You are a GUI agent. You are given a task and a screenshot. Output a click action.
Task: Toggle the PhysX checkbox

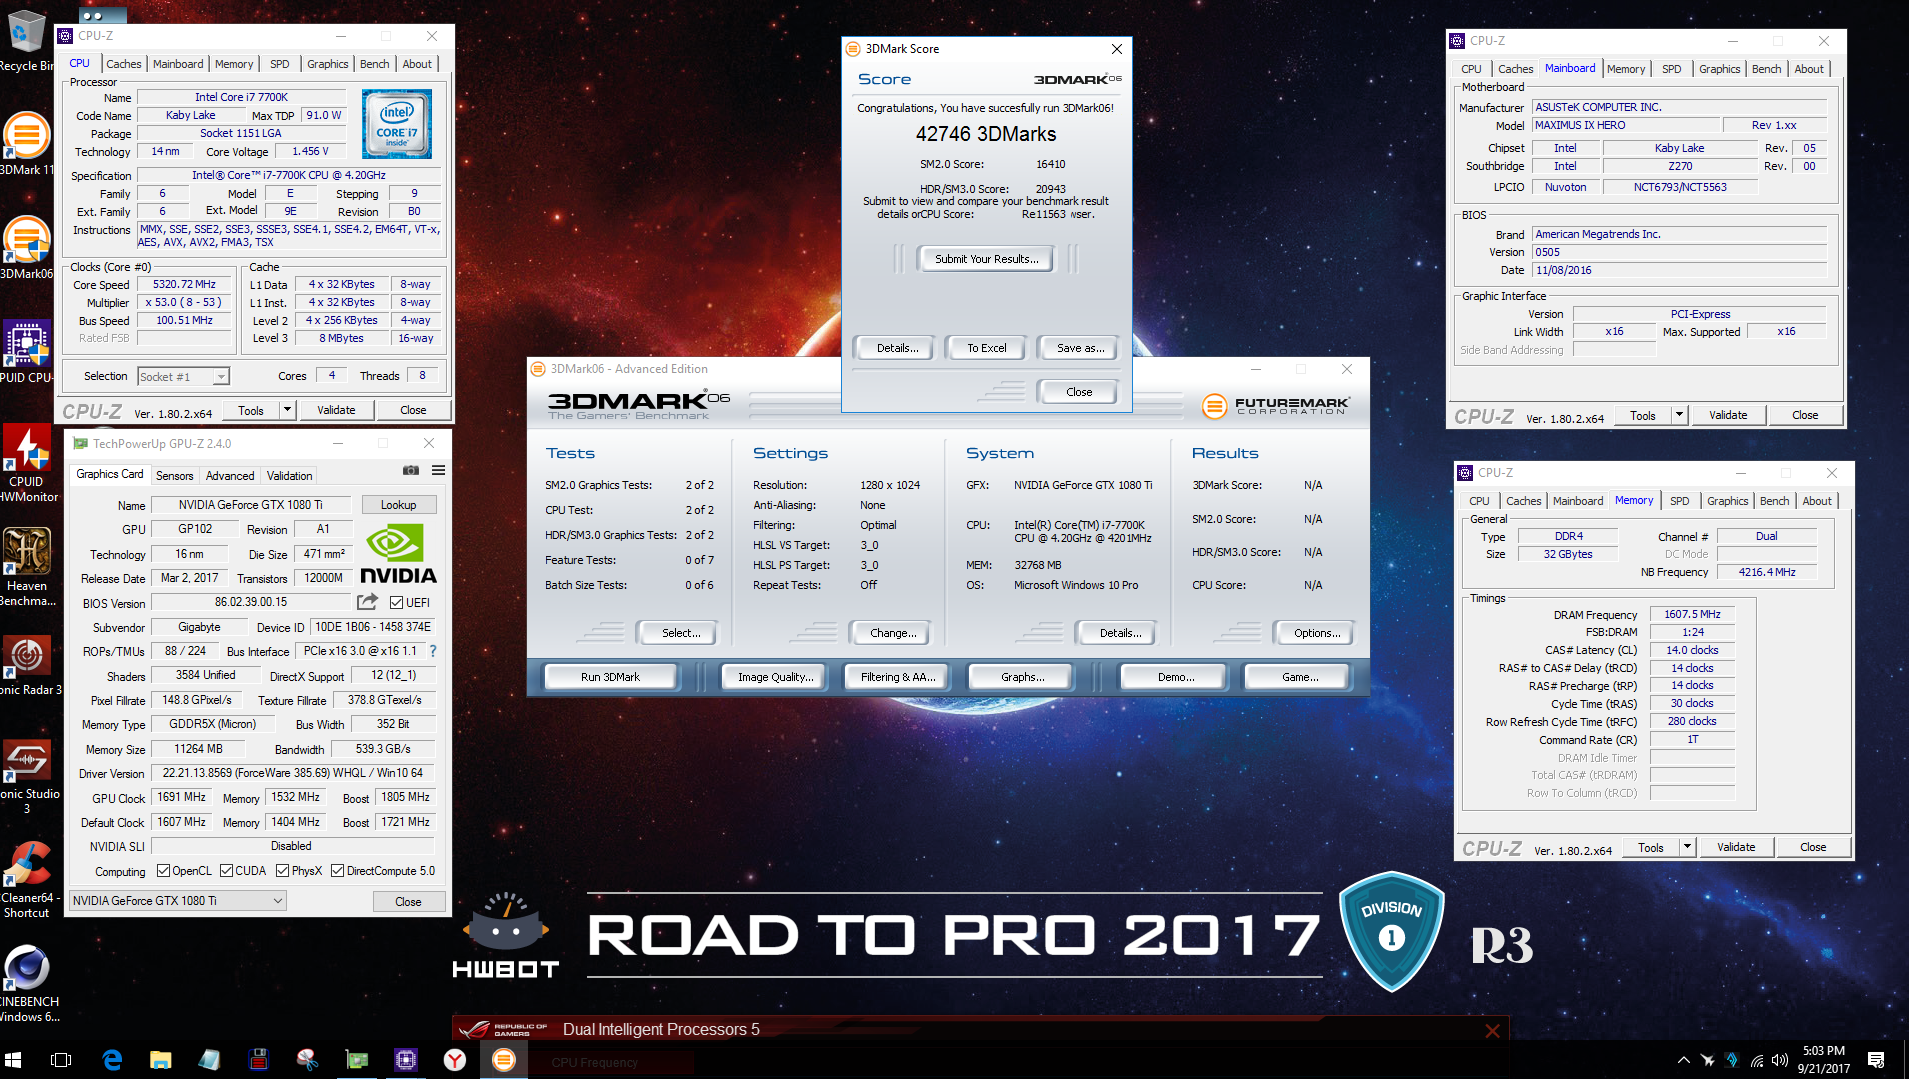(282, 871)
